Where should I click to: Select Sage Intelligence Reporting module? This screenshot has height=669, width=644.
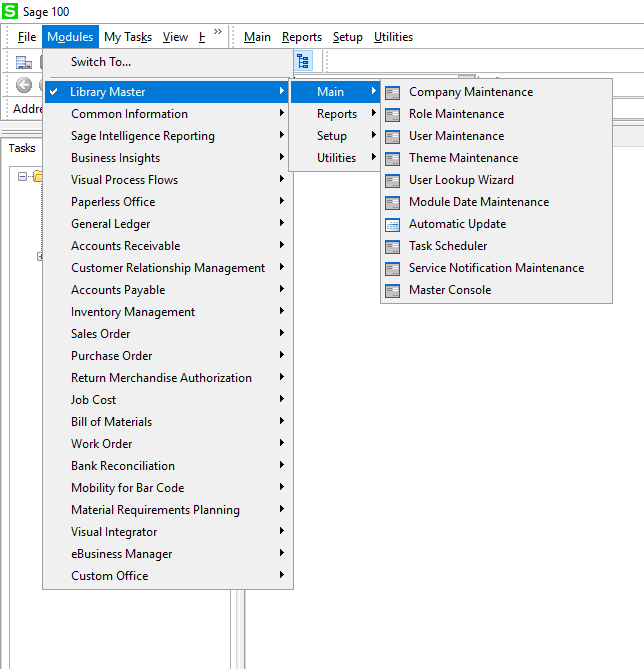coord(167,136)
